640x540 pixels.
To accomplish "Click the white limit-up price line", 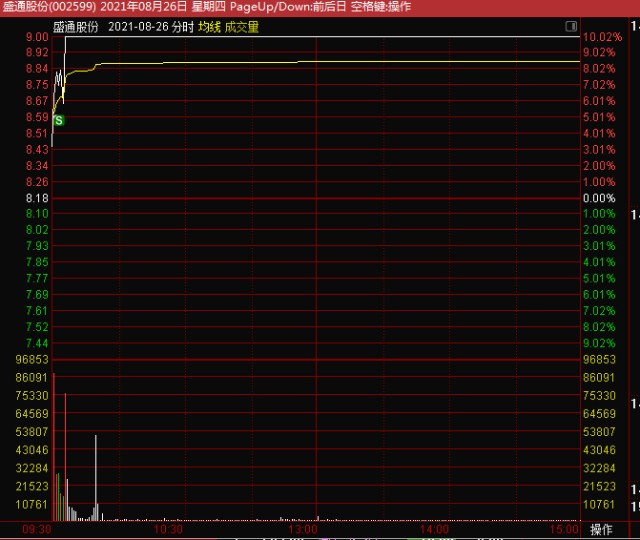I will click(322, 37).
